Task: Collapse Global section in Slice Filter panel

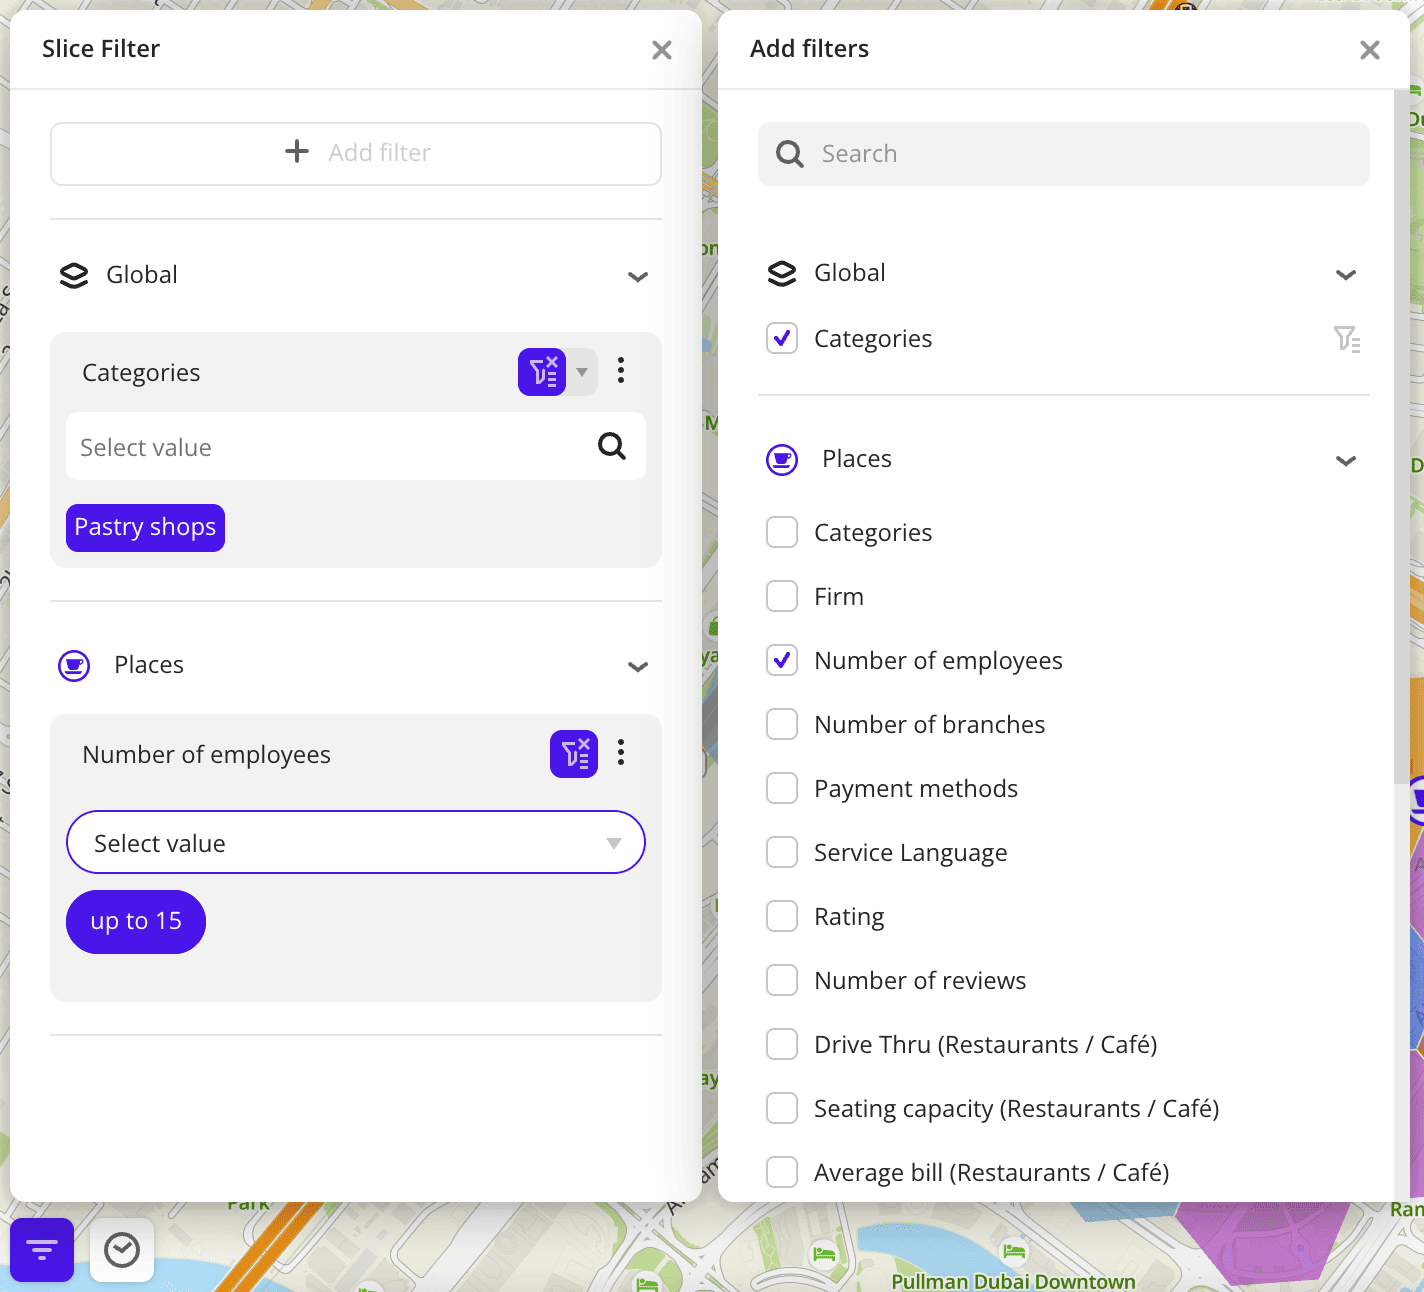Action: pos(638,276)
